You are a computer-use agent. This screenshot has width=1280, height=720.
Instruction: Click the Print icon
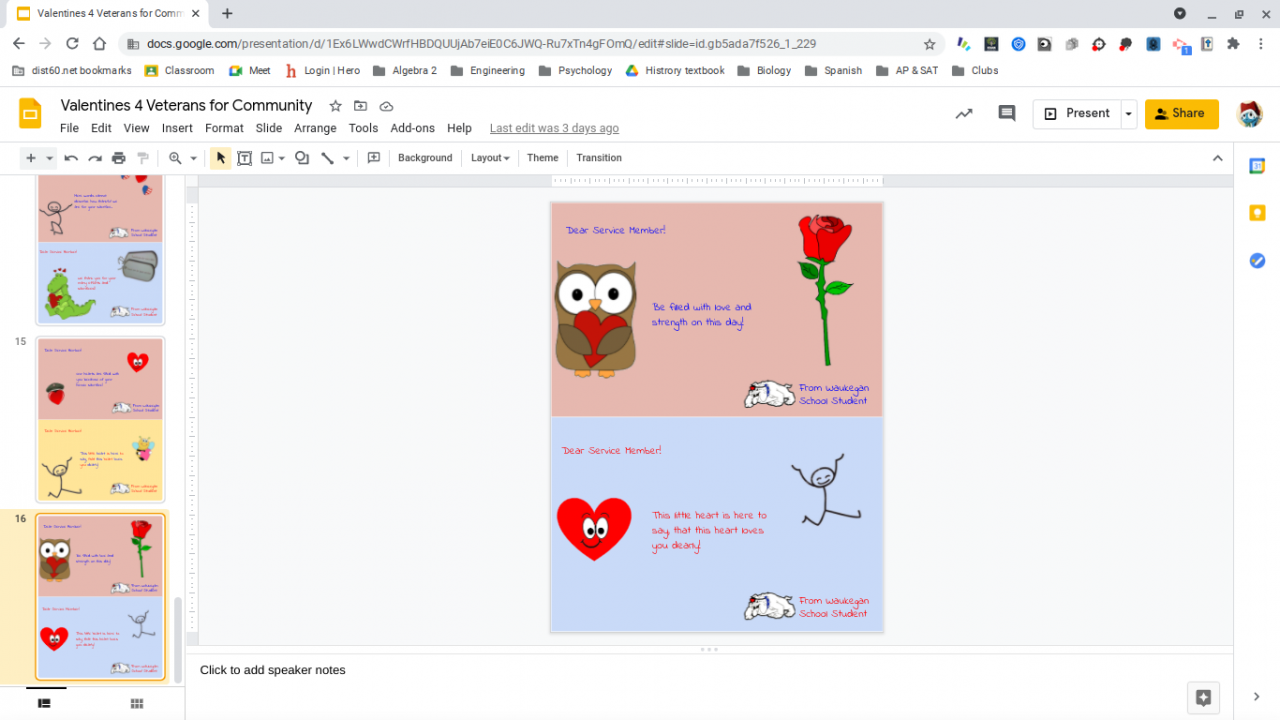119,158
